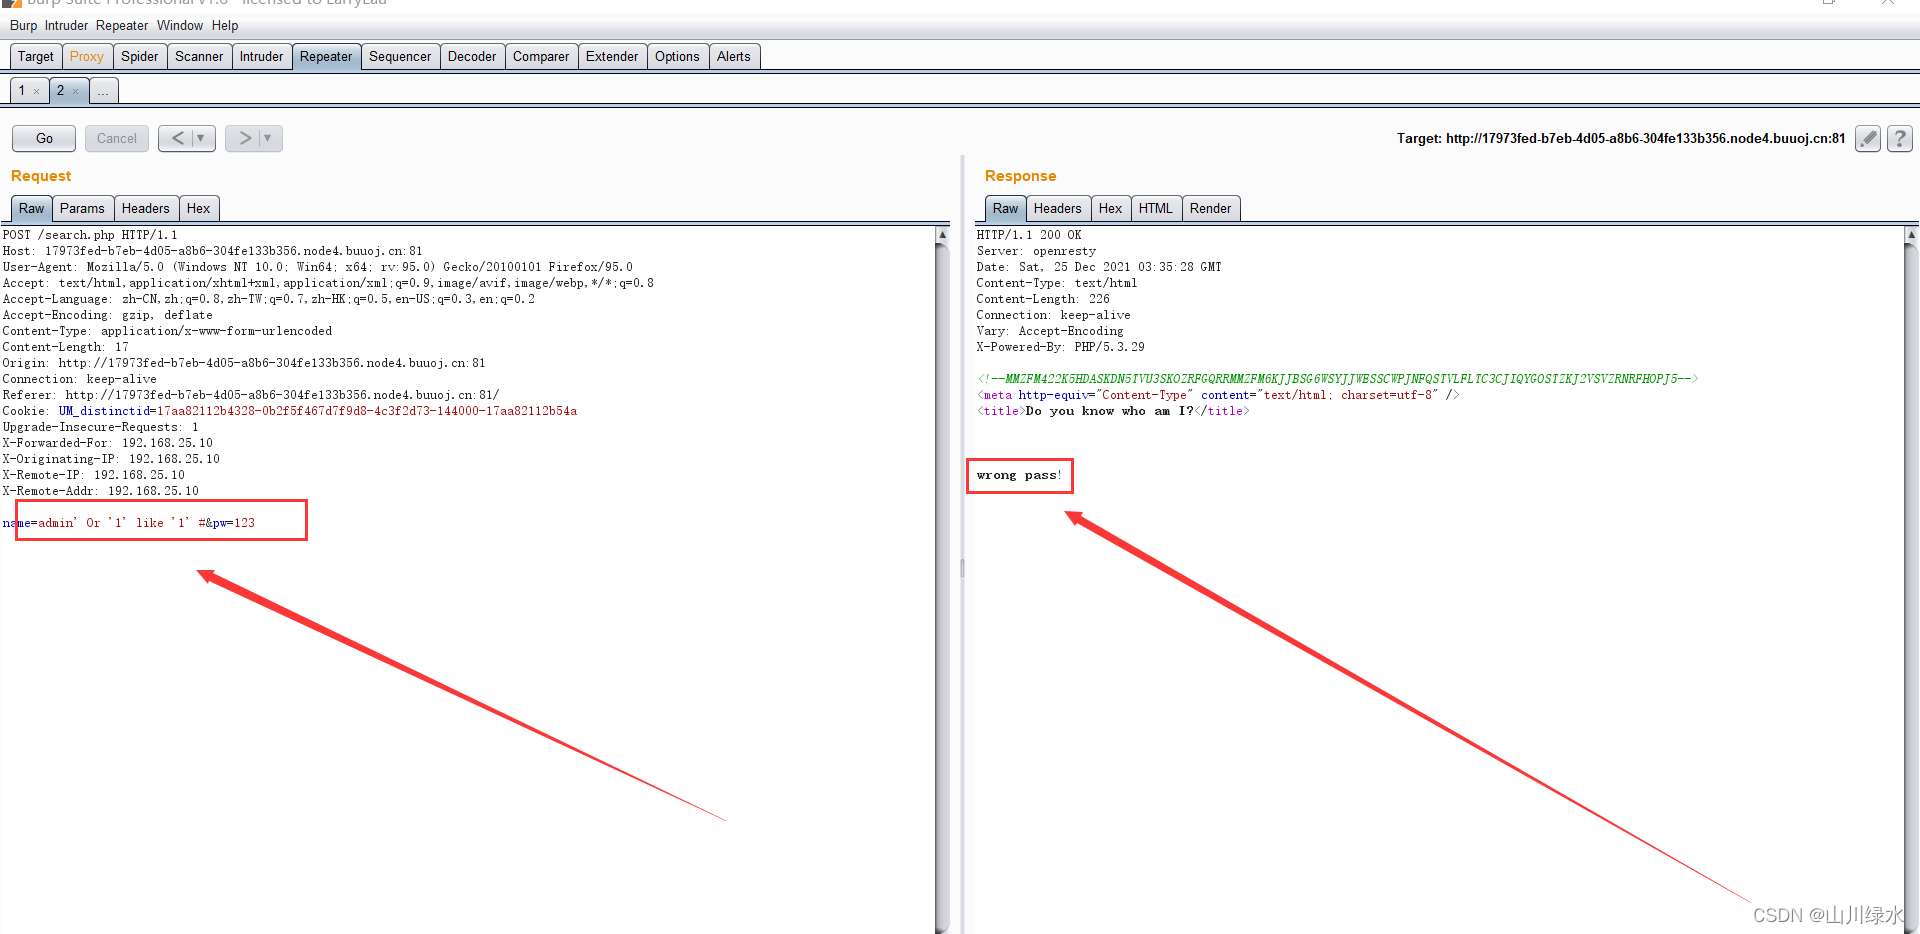Image resolution: width=1920 pixels, height=934 pixels.
Task: Switch to the Alerts tab
Action: point(733,56)
